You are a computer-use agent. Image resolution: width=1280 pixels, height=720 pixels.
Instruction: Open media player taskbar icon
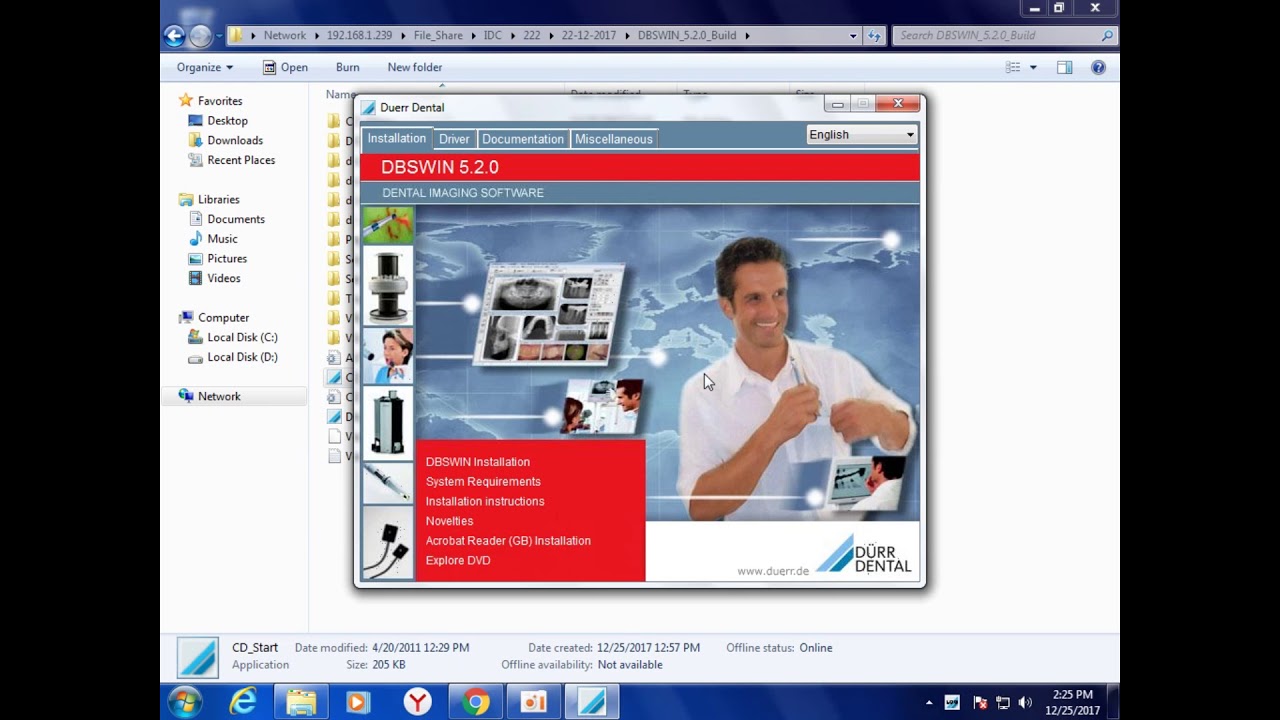[358, 702]
